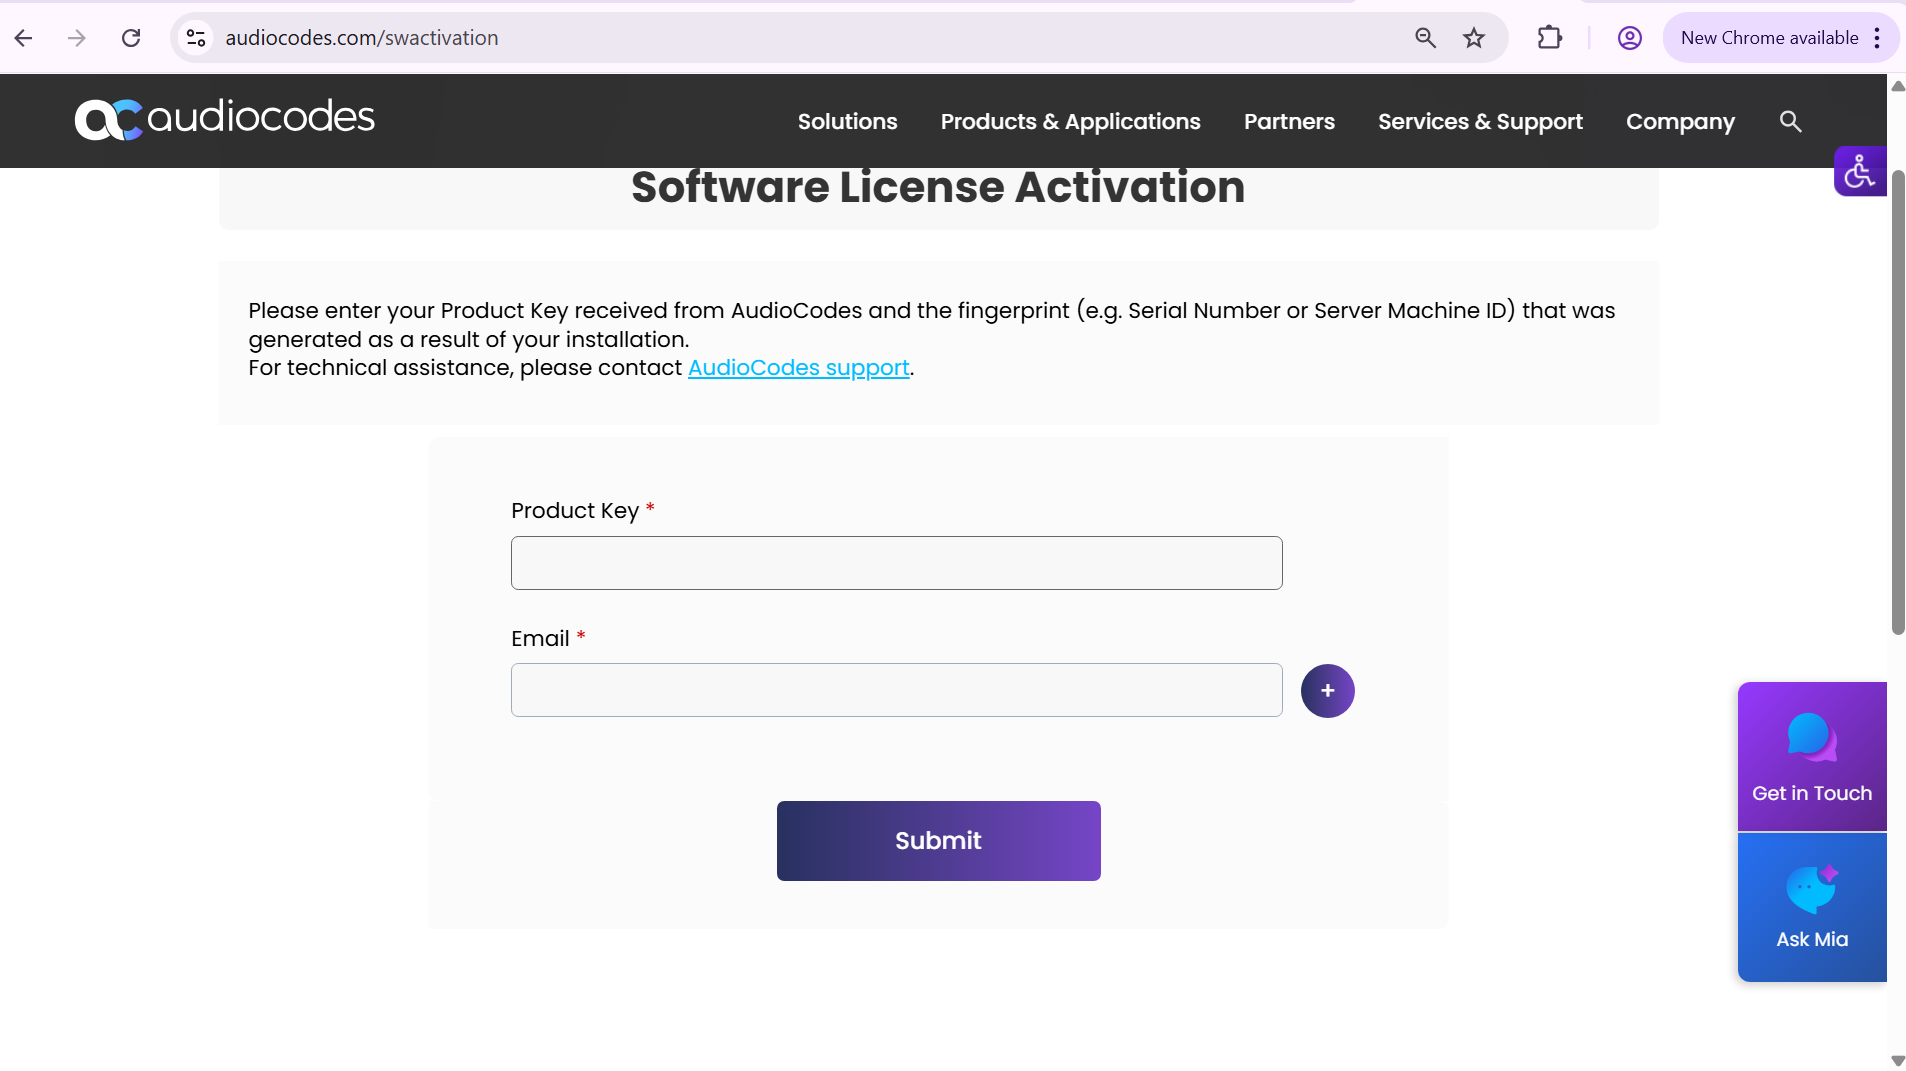Reload the page using refresh icon

pos(131,38)
